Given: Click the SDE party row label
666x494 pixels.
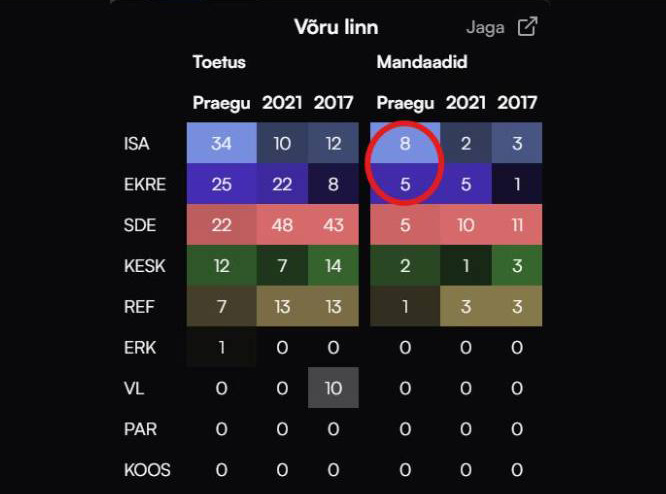Looking at the screenshot, I should click(x=139, y=225).
